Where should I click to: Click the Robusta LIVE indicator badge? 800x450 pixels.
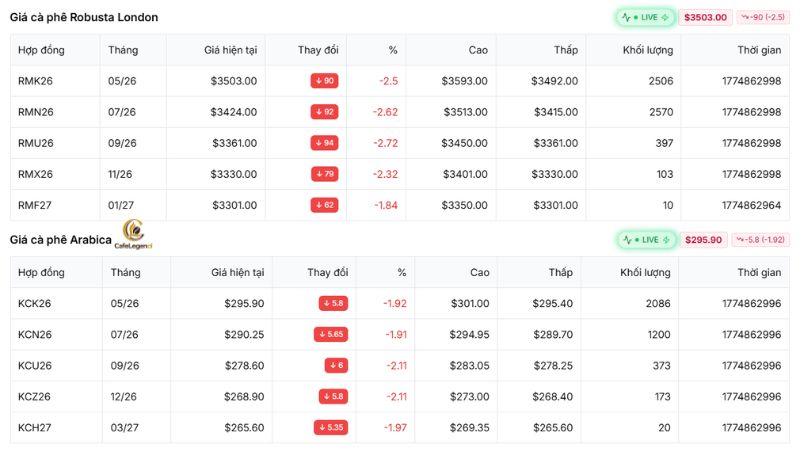pyautogui.click(x=645, y=17)
